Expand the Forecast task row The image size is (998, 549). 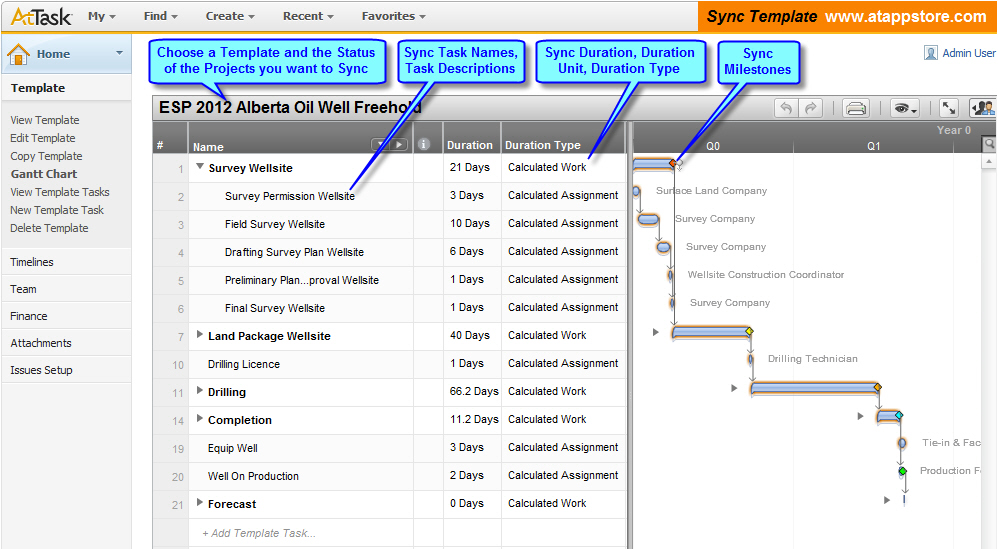coord(200,504)
